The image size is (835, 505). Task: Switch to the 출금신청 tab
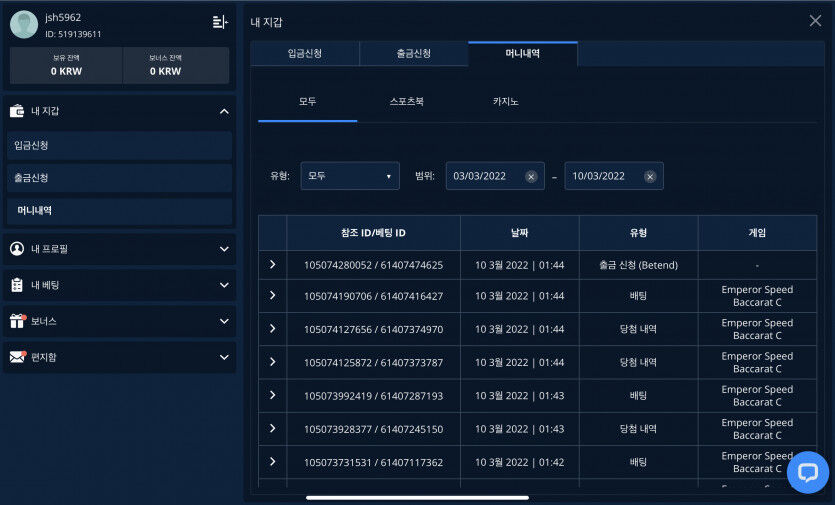tap(414, 54)
